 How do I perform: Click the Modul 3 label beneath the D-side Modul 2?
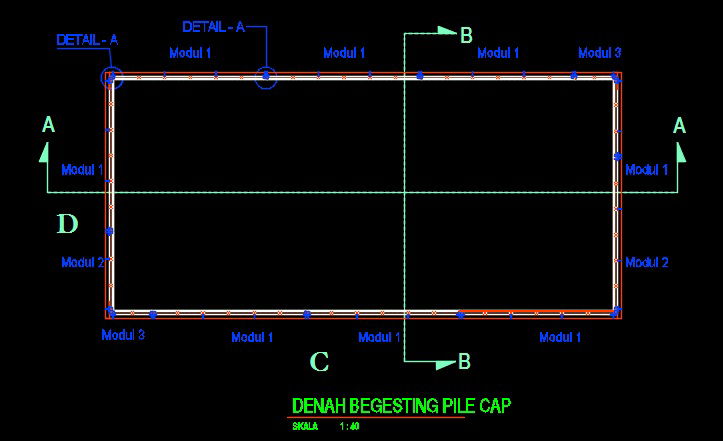pos(123,335)
